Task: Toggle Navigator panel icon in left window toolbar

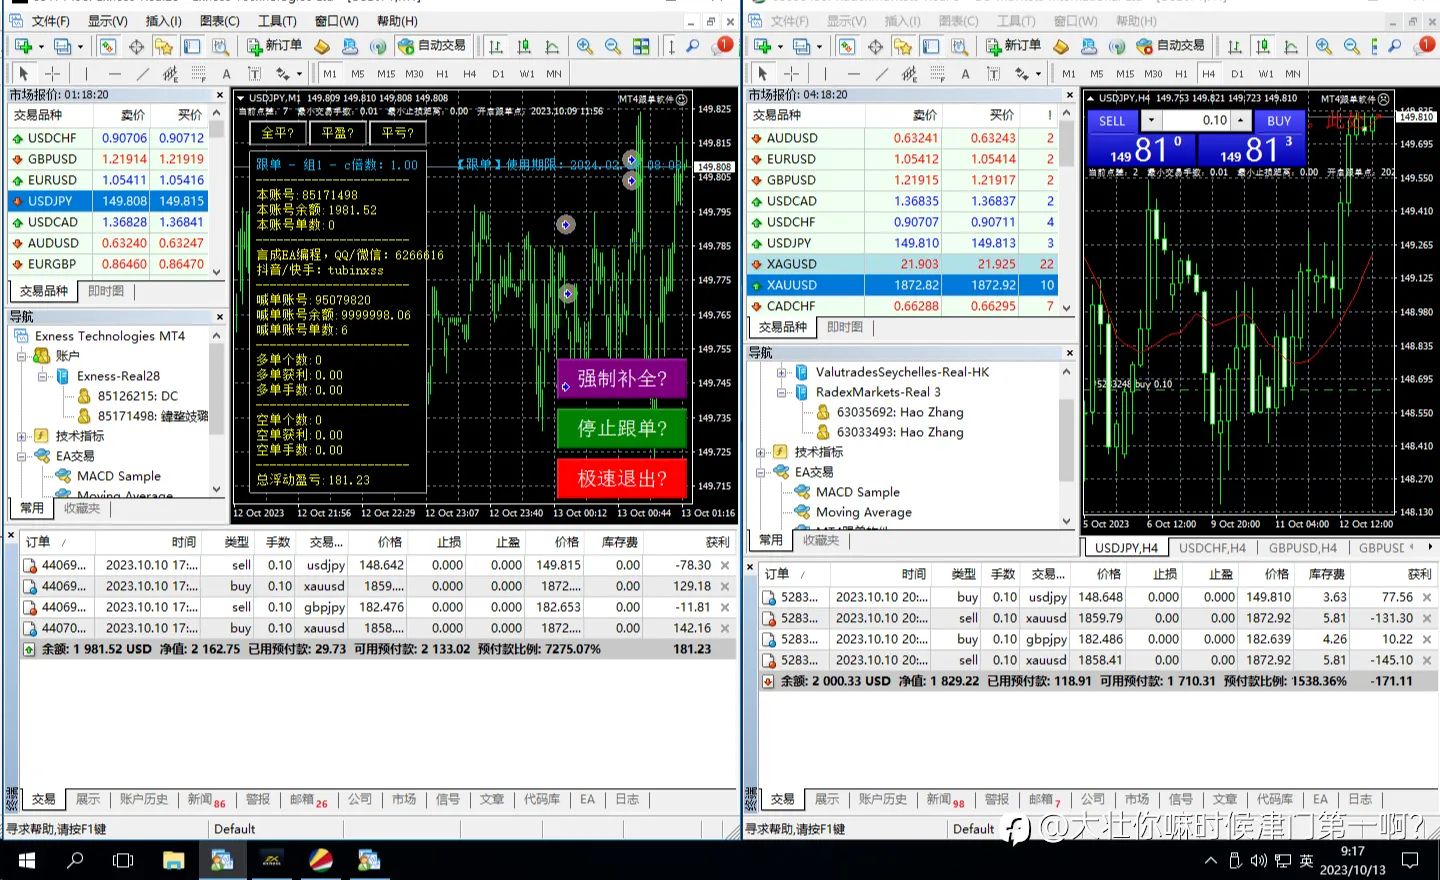Action: tap(163, 46)
